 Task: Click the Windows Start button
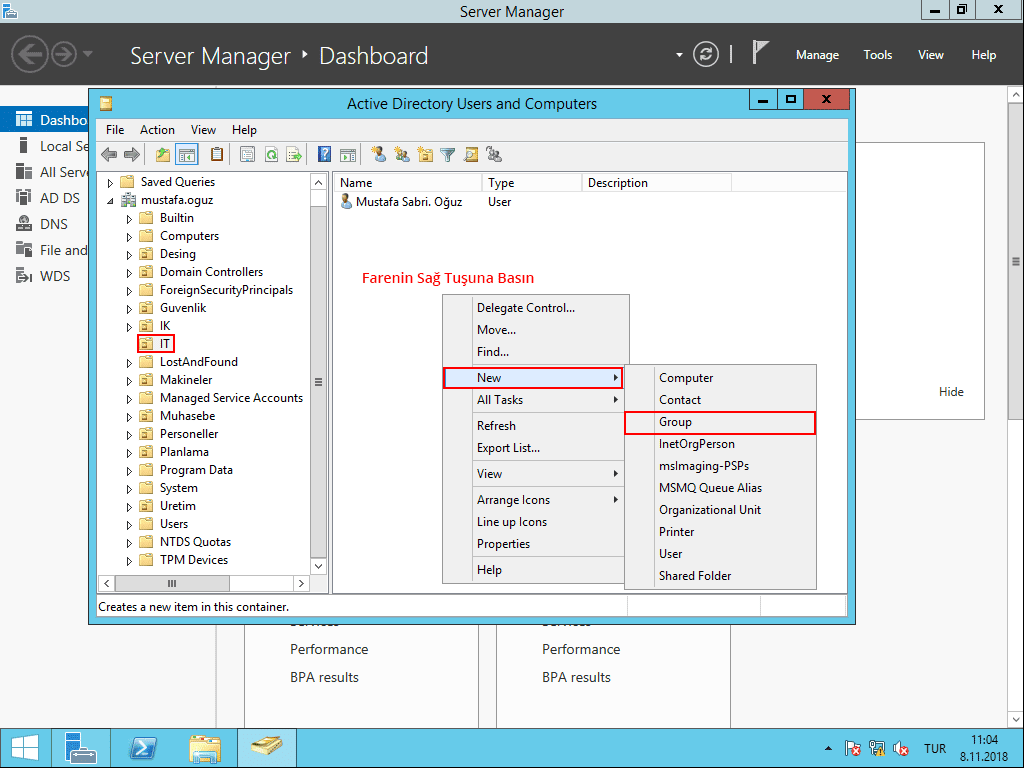coord(25,748)
